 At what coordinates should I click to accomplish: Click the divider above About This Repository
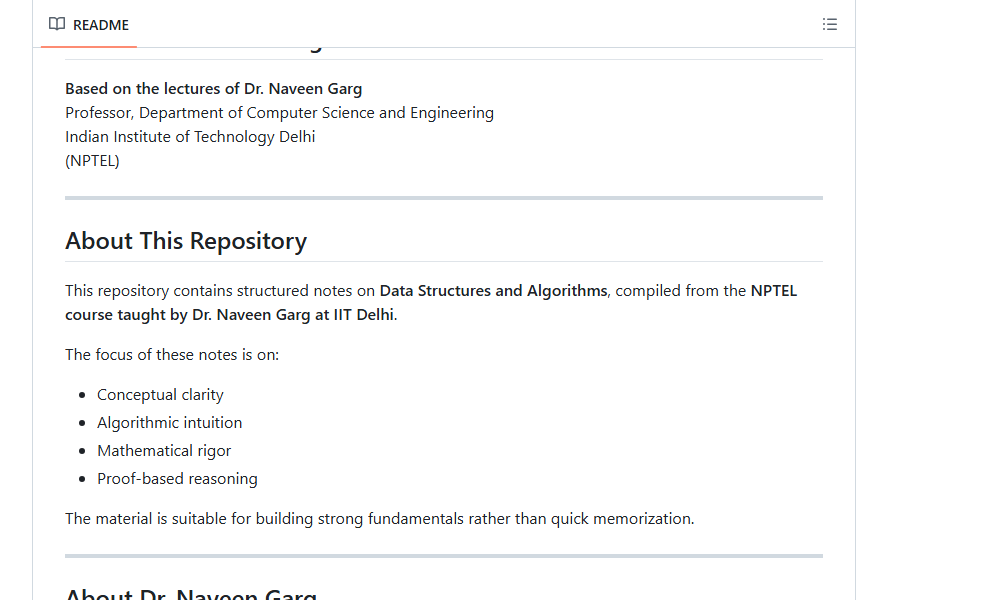(444, 198)
